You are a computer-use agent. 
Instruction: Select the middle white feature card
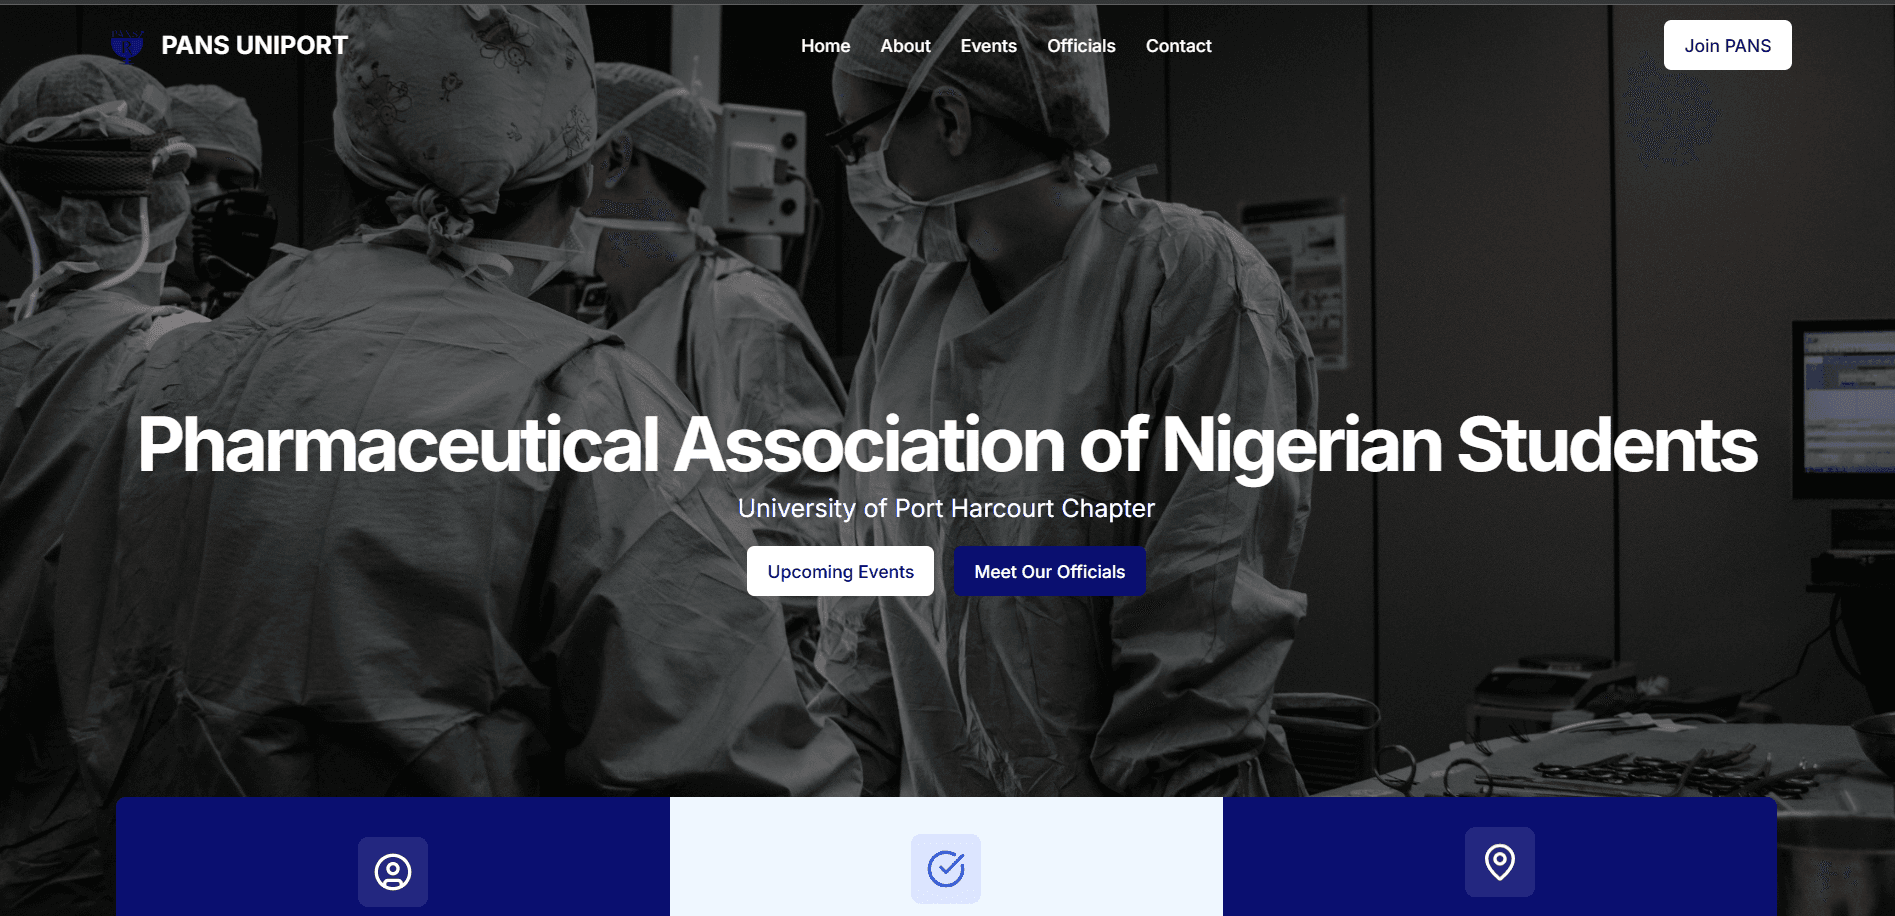[946, 856]
